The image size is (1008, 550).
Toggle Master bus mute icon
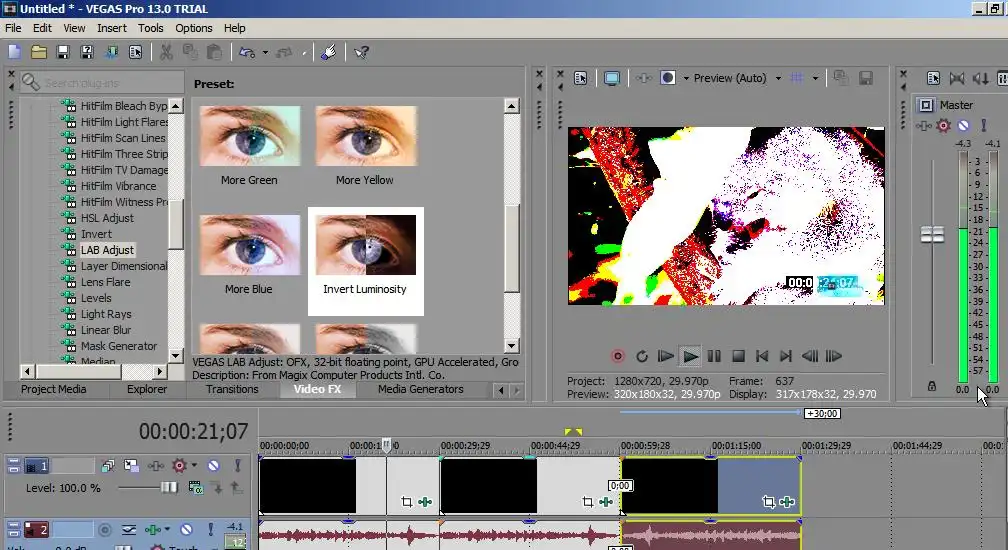pyautogui.click(x=963, y=126)
